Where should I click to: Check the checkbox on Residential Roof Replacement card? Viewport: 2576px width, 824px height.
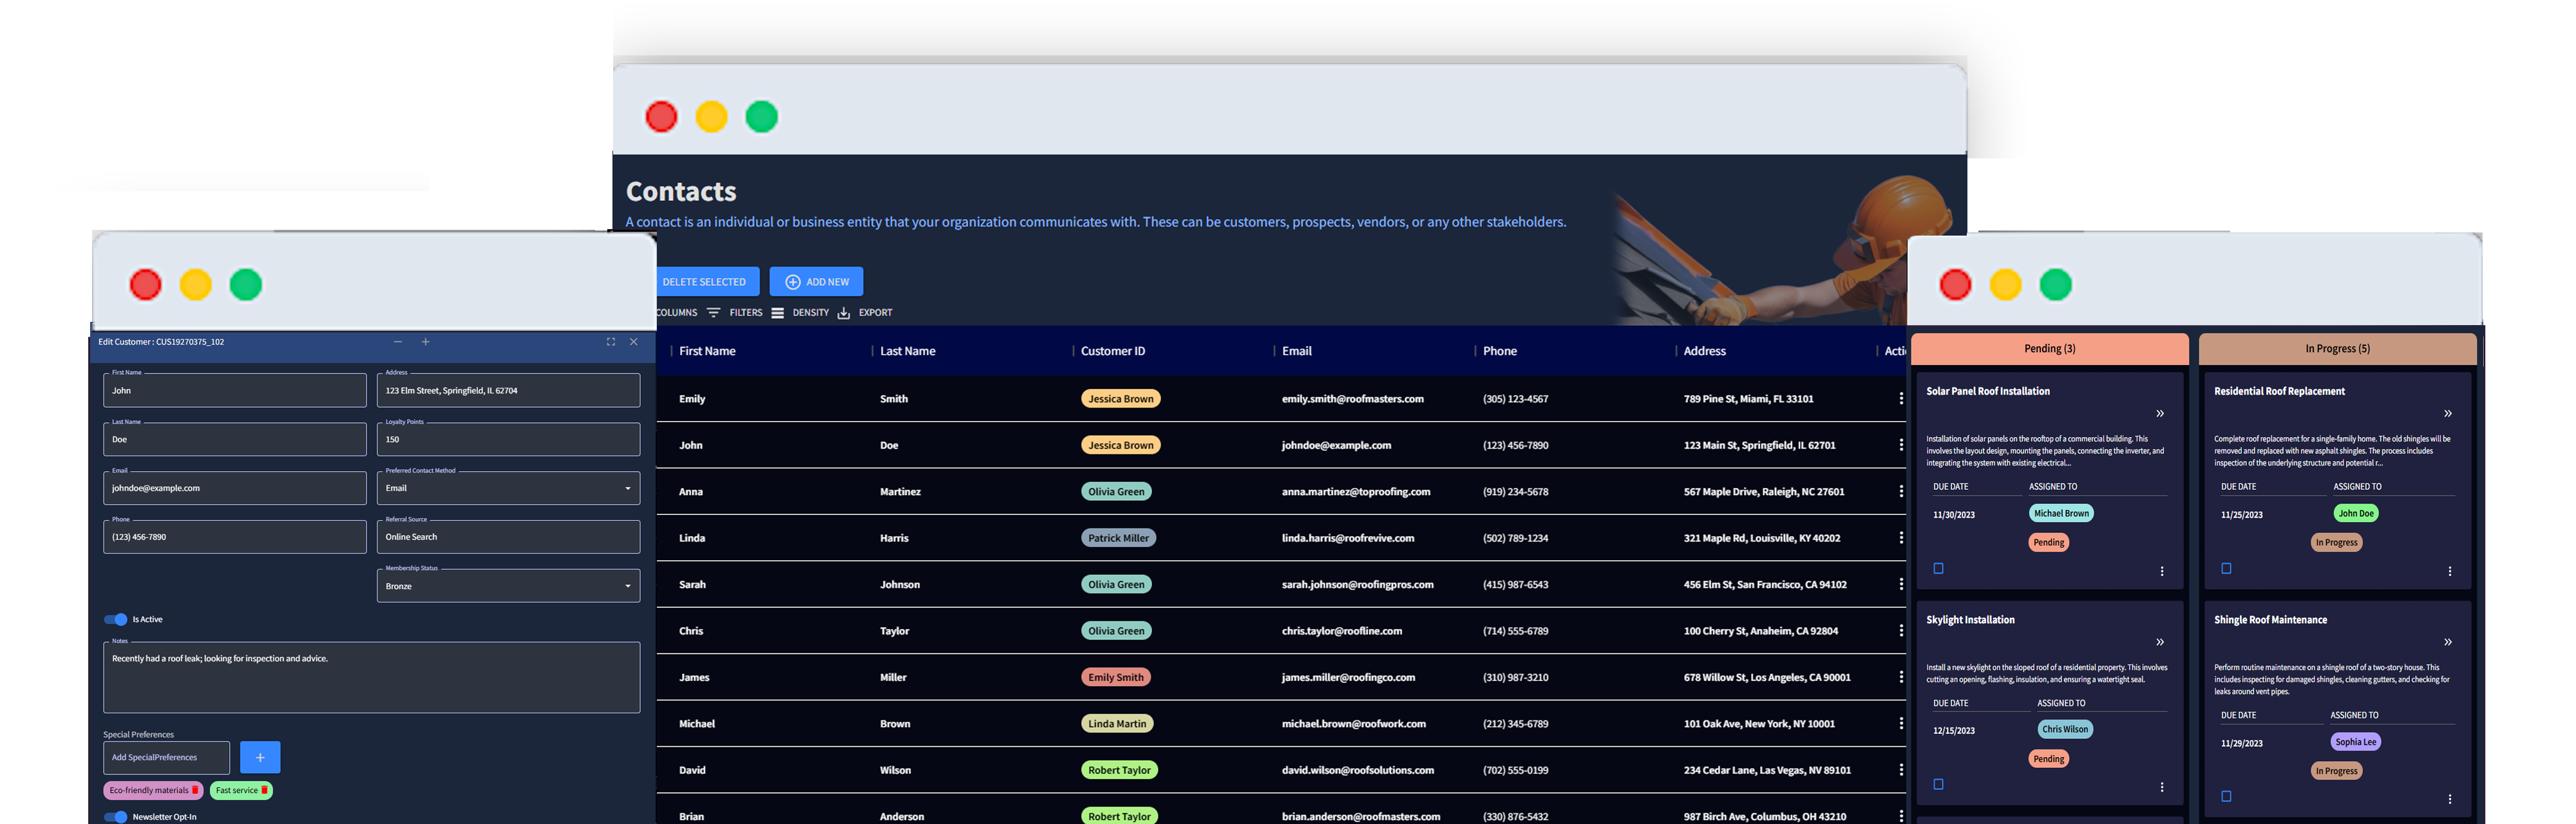pos(2226,568)
